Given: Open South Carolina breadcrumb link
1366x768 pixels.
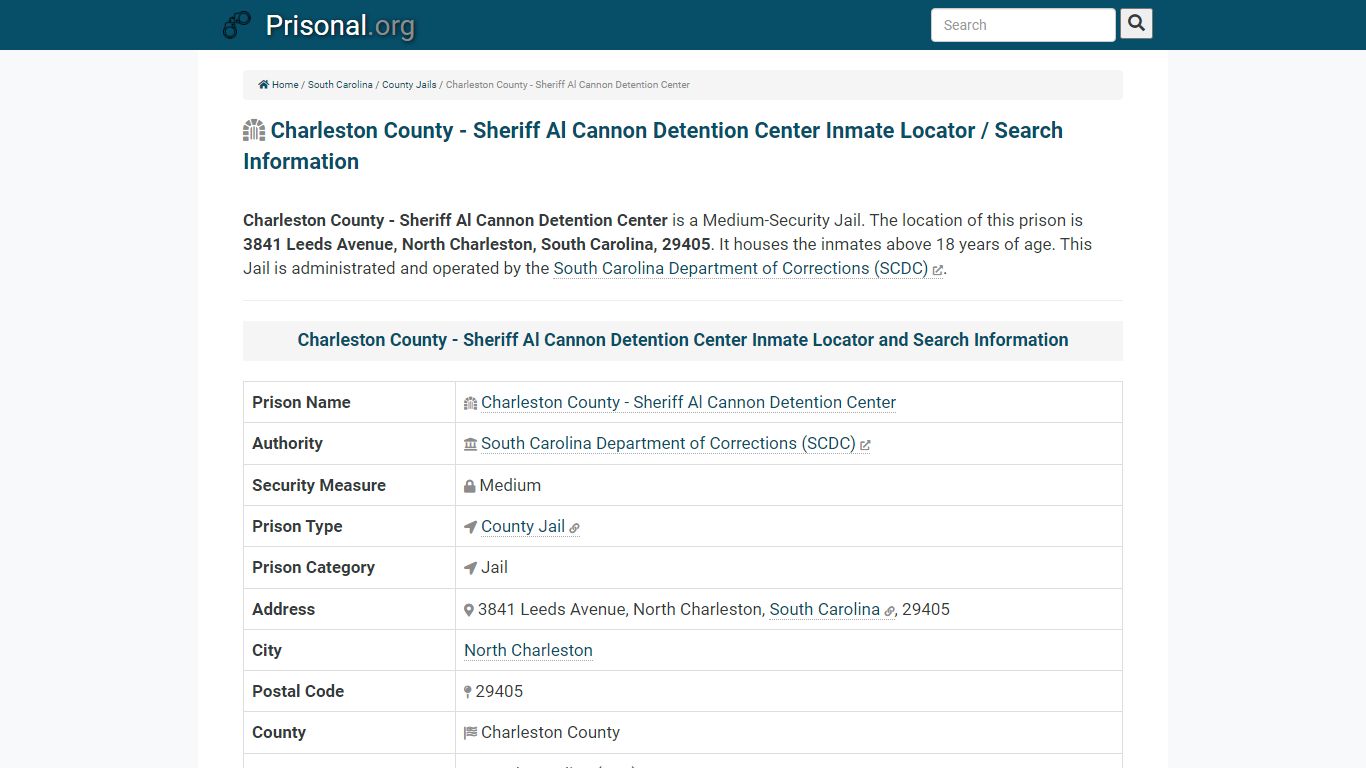Looking at the screenshot, I should [x=340, y=85].
